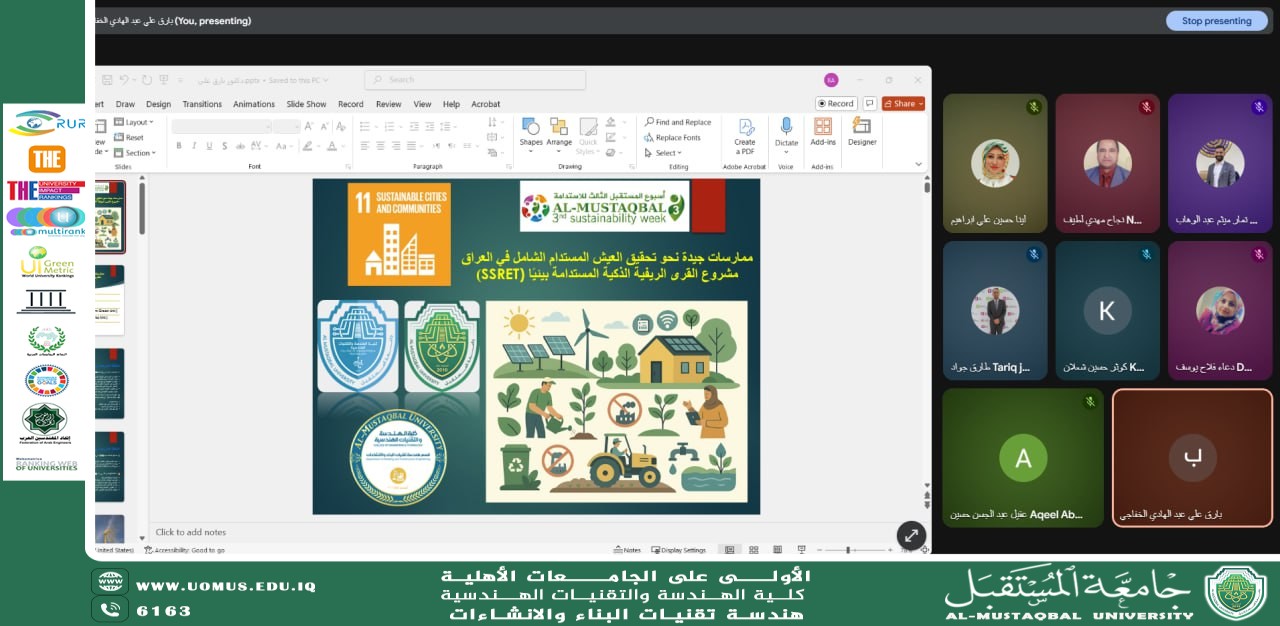Open the Shapes gallery
The width and height of the screenshot is (1280, 626).
[531, 130]
